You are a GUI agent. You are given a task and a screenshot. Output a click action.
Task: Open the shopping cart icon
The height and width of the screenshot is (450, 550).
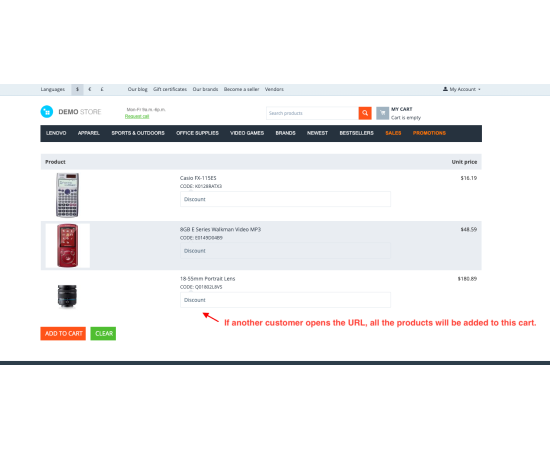tap(382, 113)
